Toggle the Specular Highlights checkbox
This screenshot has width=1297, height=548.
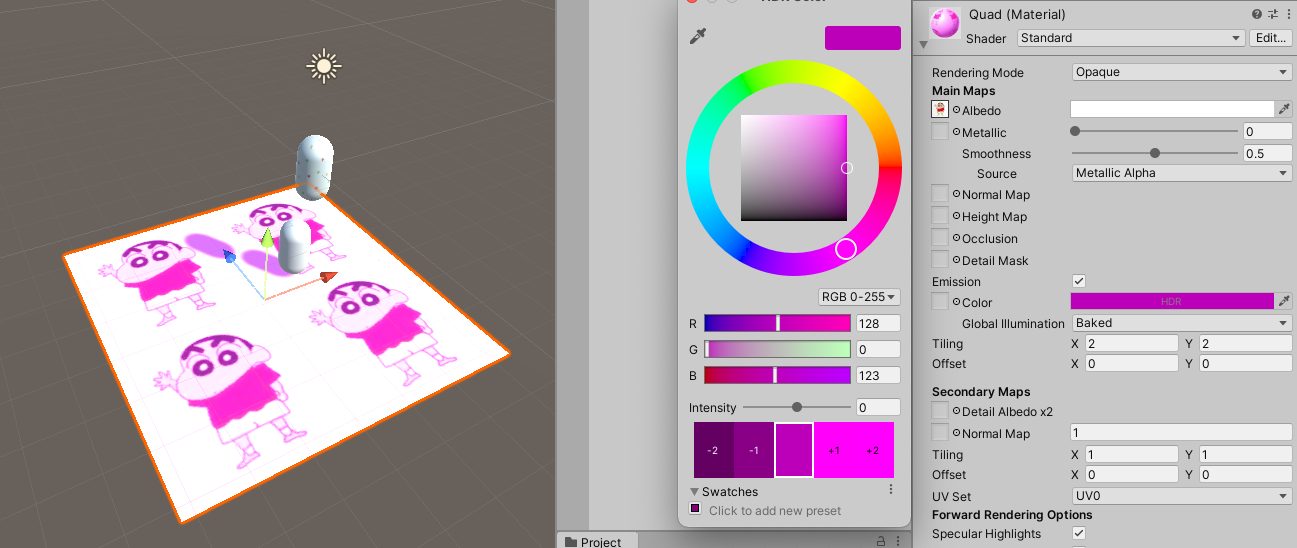1078,533
